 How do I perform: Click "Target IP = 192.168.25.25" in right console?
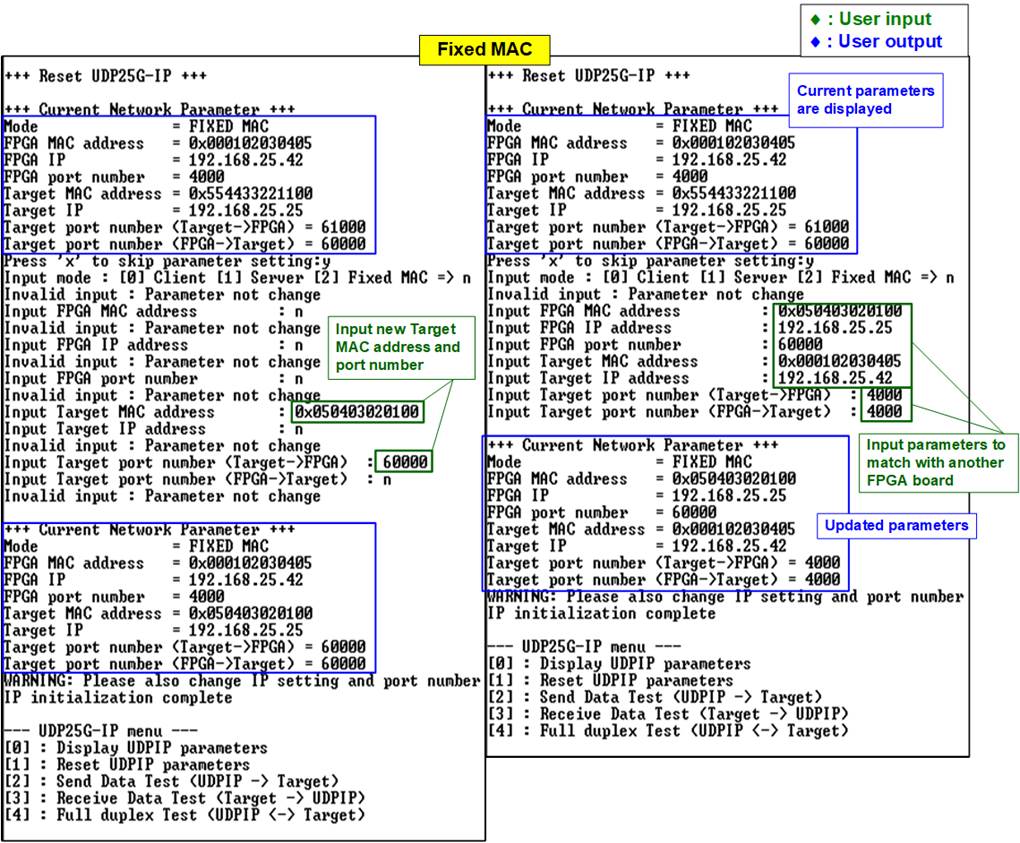coord(637,211)
